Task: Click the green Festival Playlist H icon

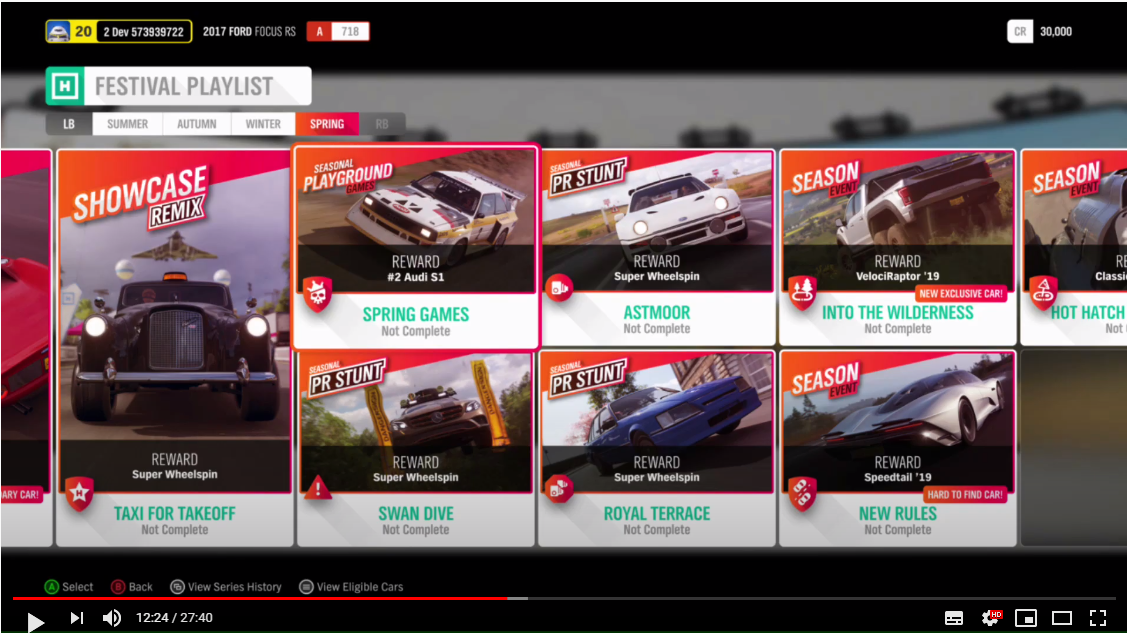Action: [x=65, y=86]
